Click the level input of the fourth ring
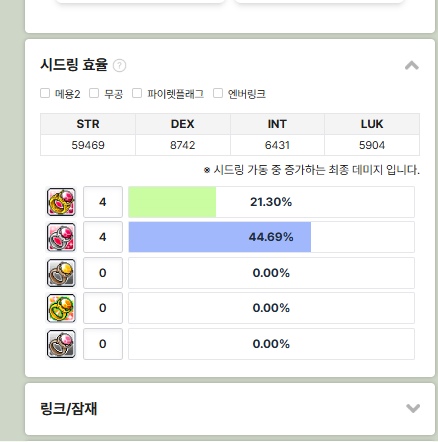This screenshot has width=438, height=442. click(103, 308)
